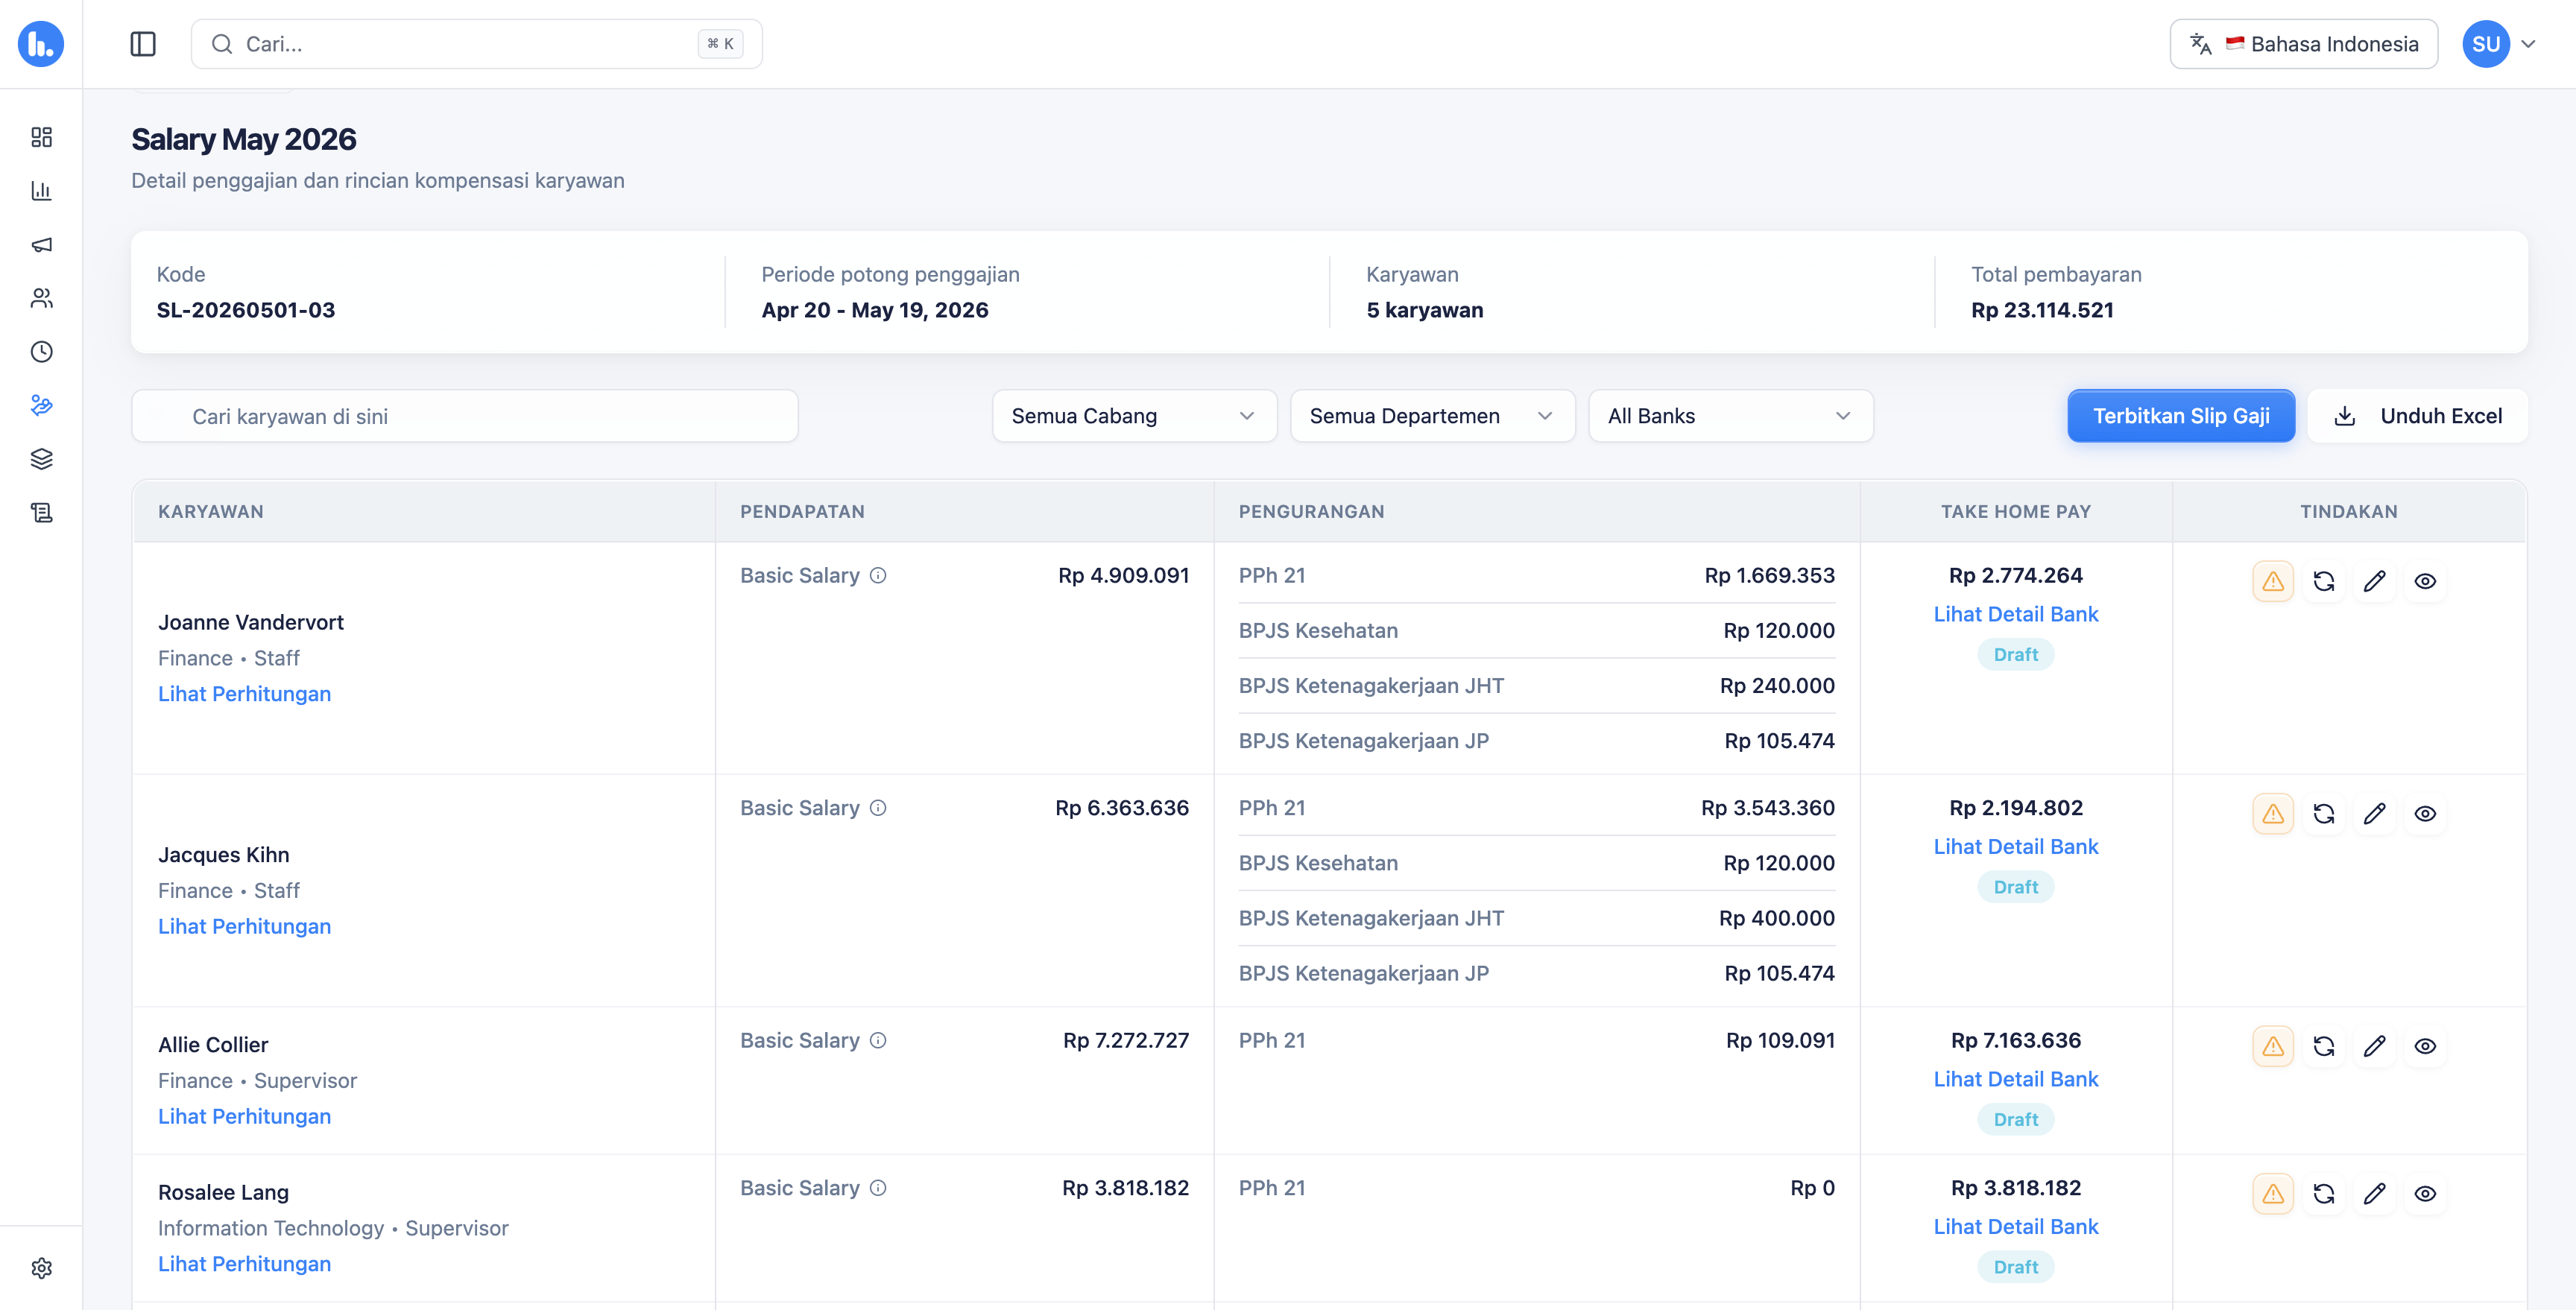Click Terbitkan Slip Gaji button
2576x1310 pixels.
tap(2181, 416)
